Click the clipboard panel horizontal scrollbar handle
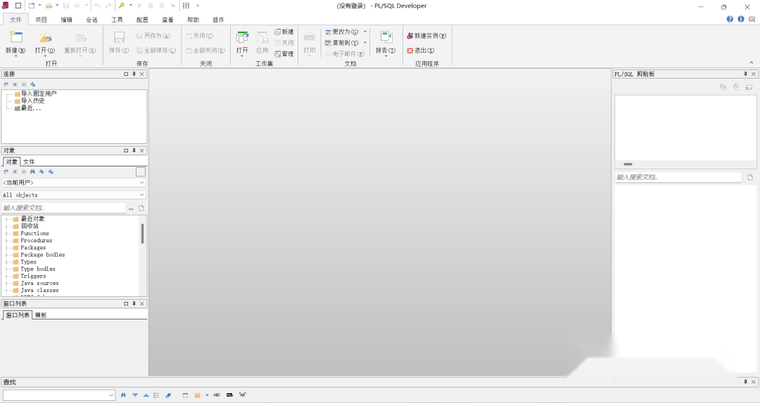Image resolution: width=760 pixels, height=403 pixels. tap(628, 164)
